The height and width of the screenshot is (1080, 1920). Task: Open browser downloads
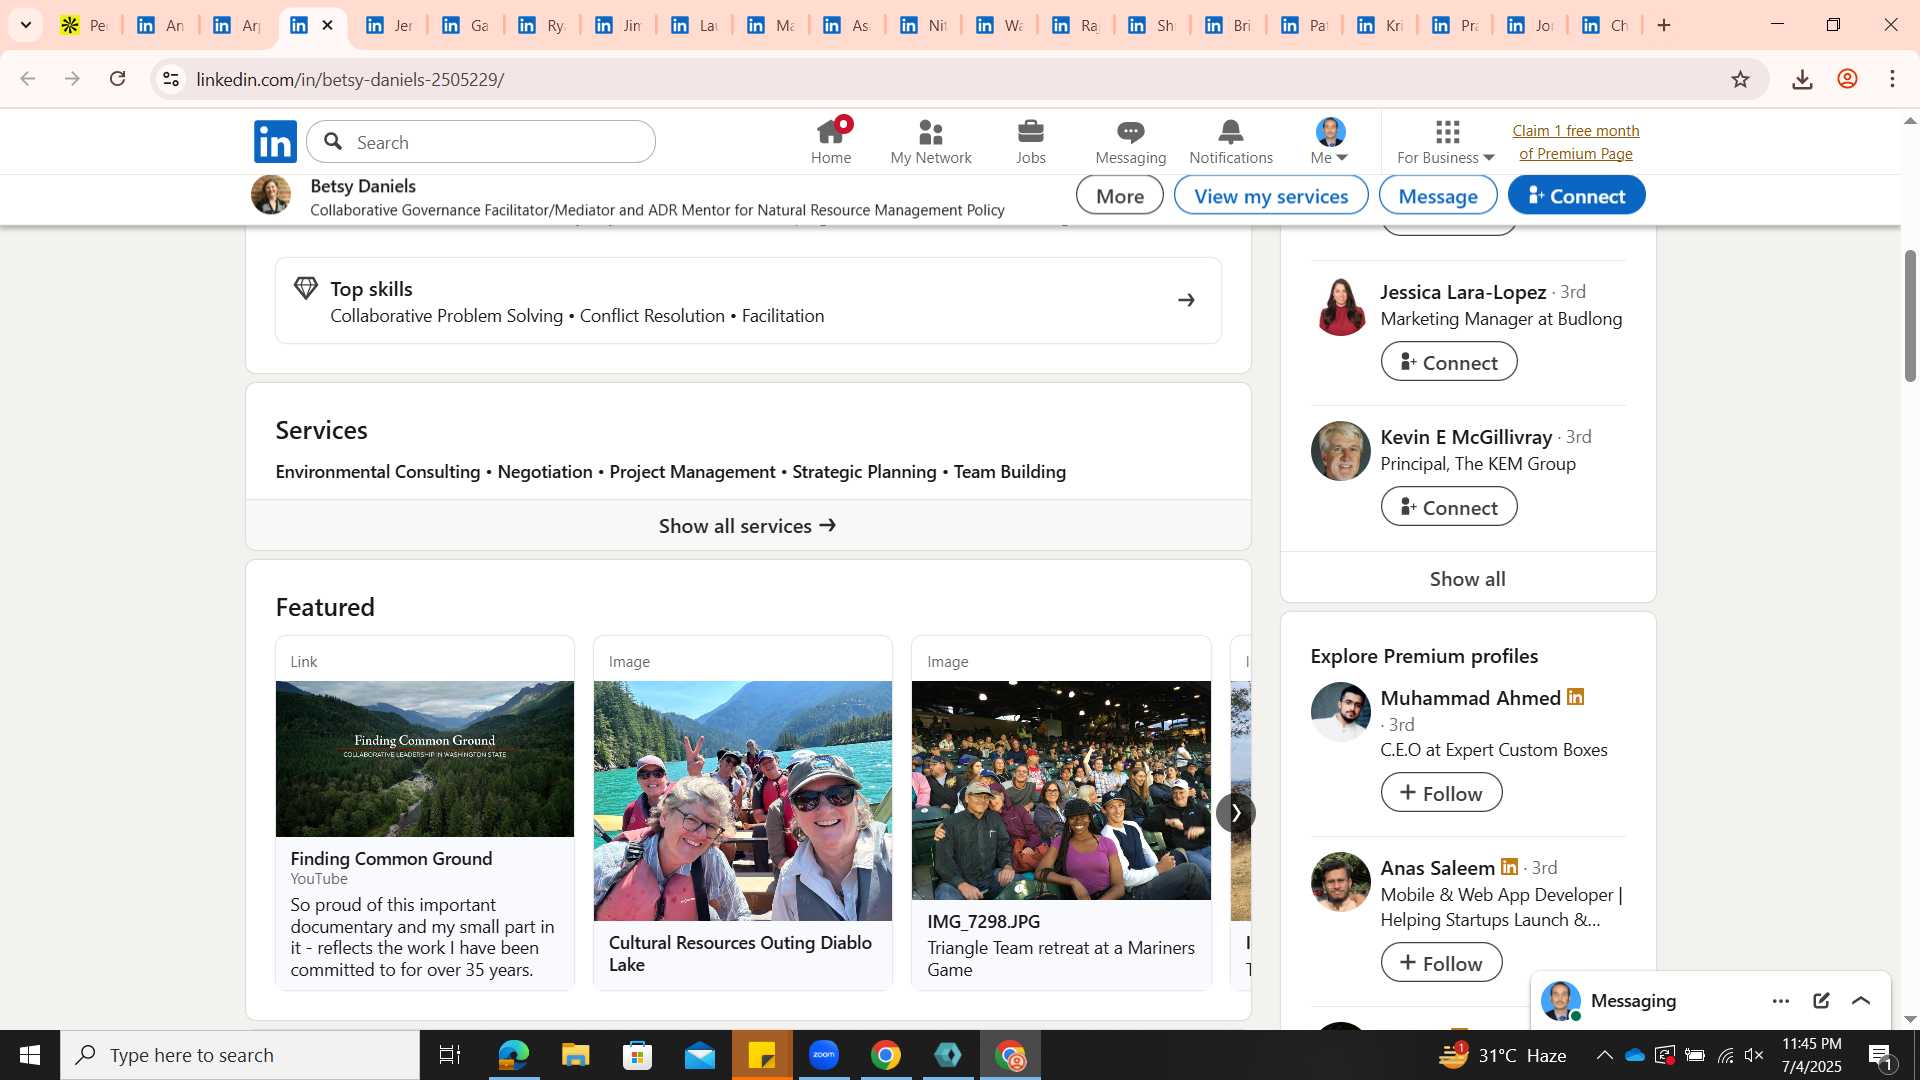pyautogui.click(x=1802, y=79)
